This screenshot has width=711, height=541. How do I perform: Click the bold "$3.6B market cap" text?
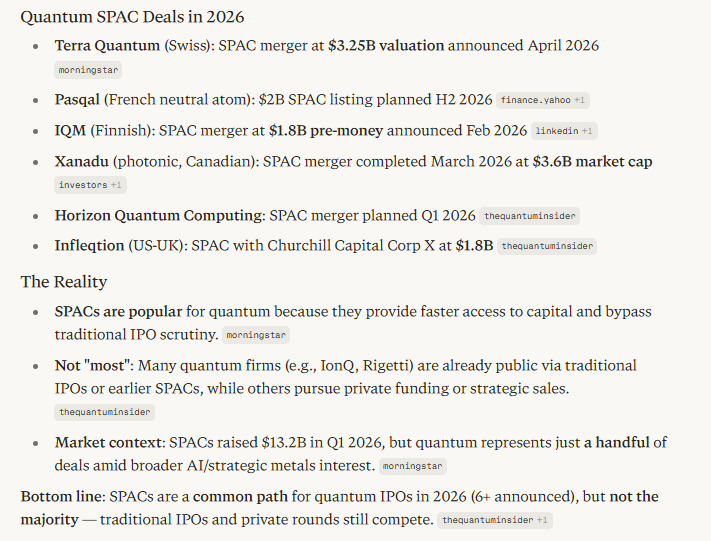(x=592, y=161)
